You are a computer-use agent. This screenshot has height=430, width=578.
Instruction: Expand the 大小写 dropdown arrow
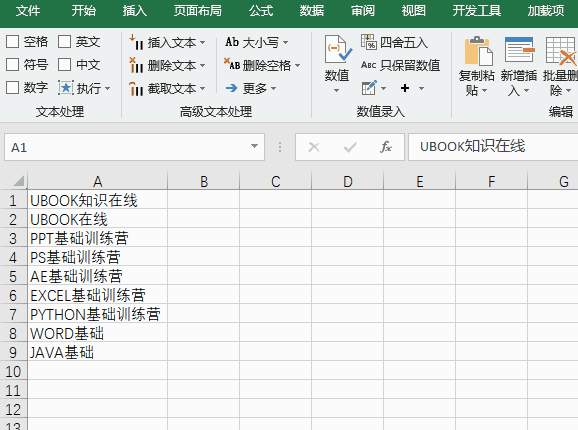(x=285, y=43)
